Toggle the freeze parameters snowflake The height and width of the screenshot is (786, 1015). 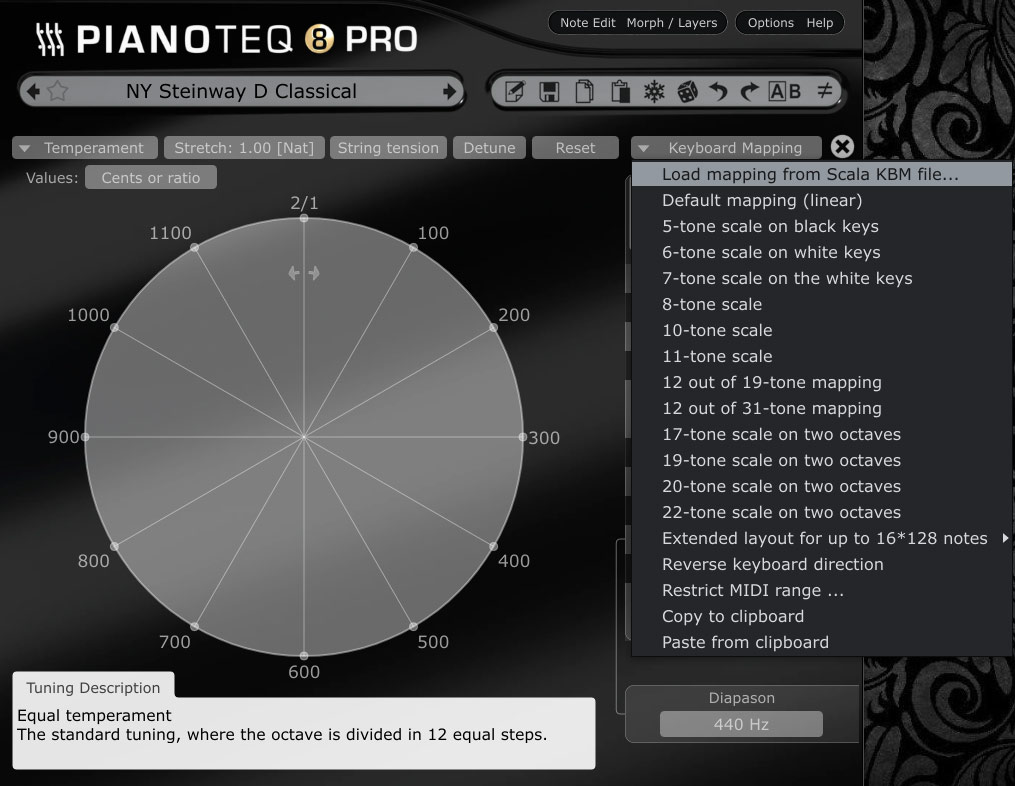pyautogui.click(x=654, y=91)
